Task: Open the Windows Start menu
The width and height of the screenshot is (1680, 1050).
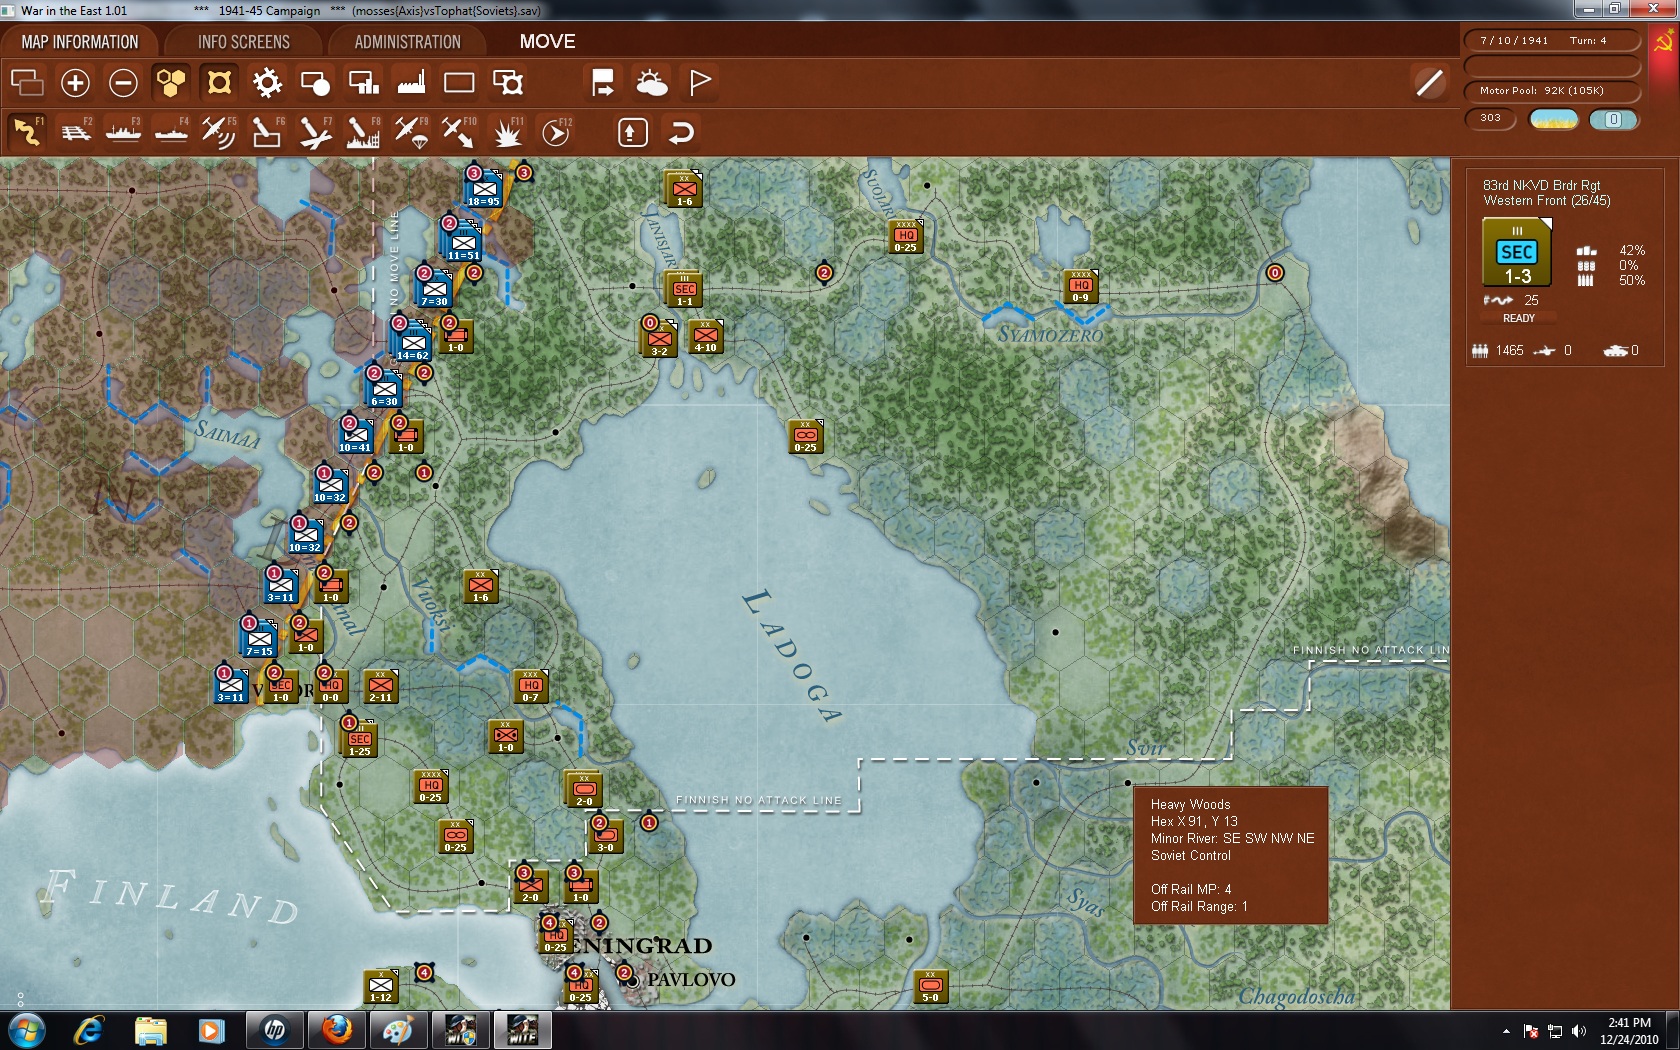Action: tap(27, 1030)
